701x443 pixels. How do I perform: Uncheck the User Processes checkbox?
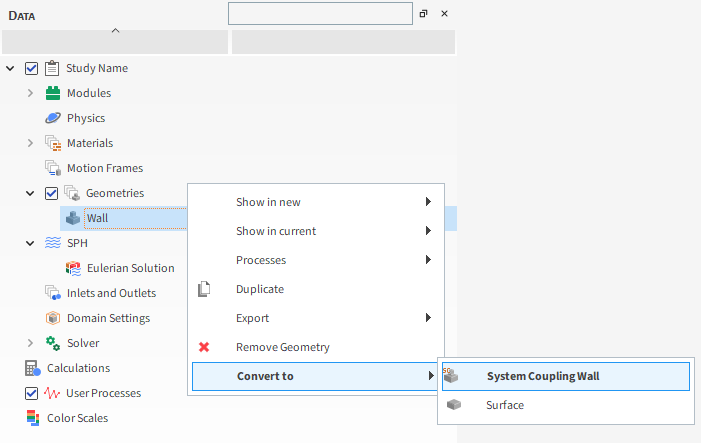31,393
